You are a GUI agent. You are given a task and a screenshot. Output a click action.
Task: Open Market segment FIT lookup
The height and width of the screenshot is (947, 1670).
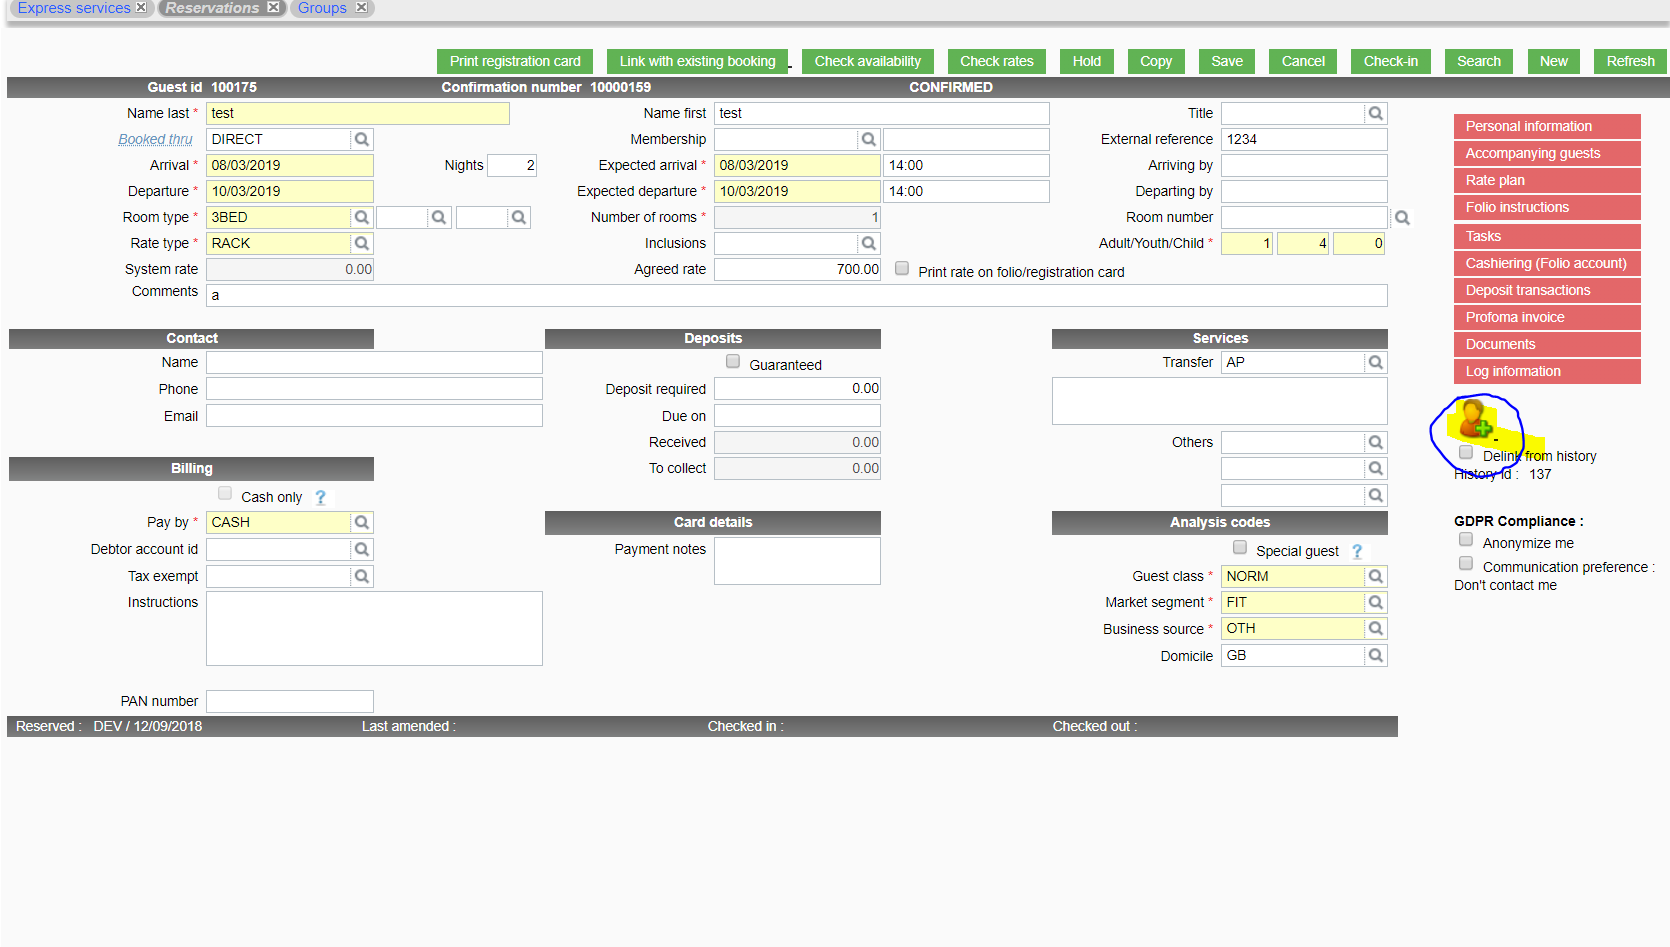[1376, 602]
